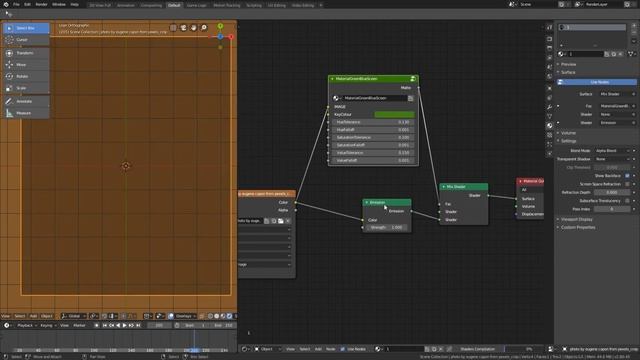Open the Help menu
Viewport: 640px width, 360px height.
75,4
